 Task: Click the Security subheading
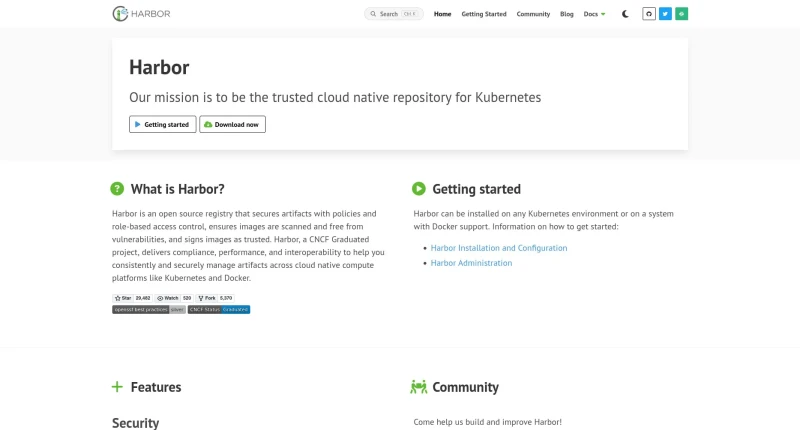click(x=135, y=423)
